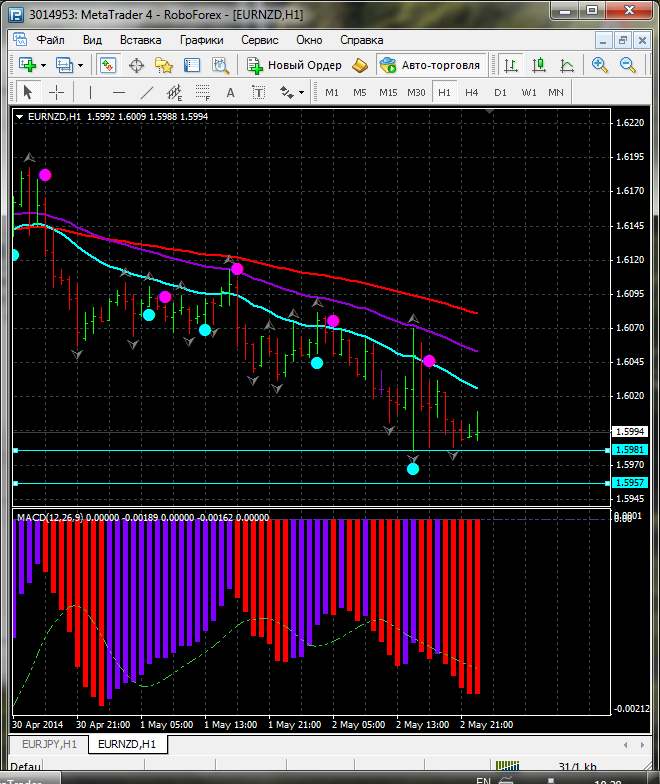The height and width of the screenshot is (784, 660).
Task: Click the 1.5981 horizontal line price label
Action: [630, 450]
